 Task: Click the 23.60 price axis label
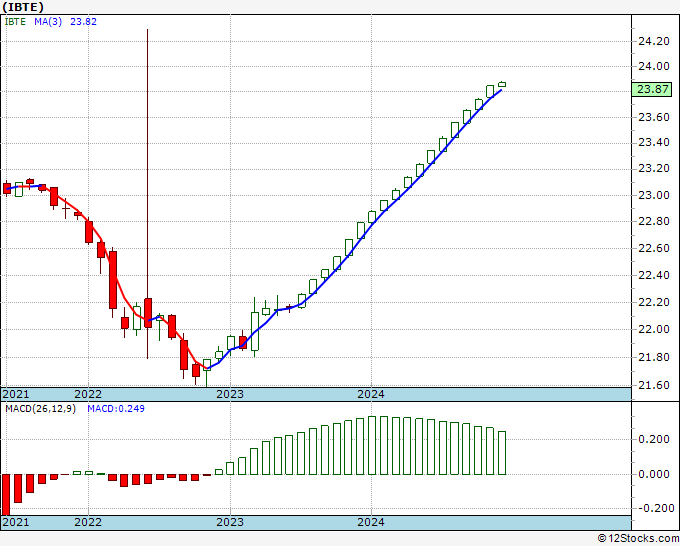point(654,117)
